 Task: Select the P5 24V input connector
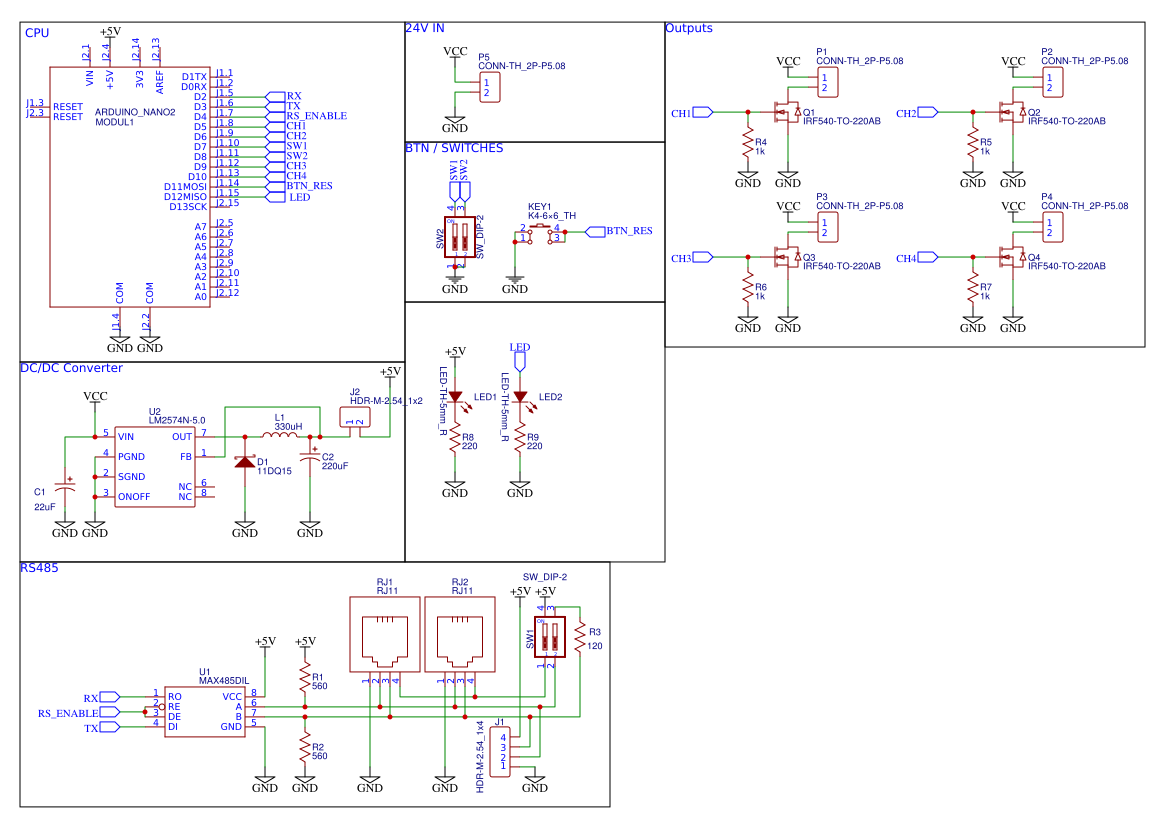[489, 87]
